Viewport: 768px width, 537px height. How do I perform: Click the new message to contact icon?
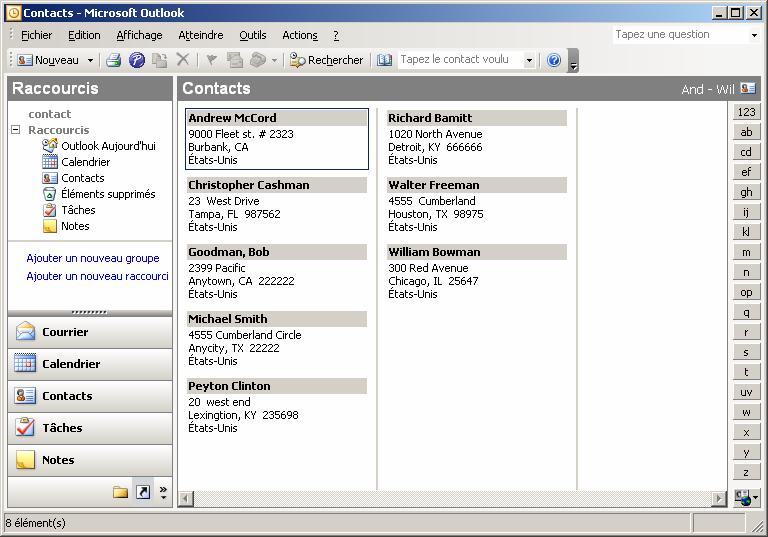235,60
